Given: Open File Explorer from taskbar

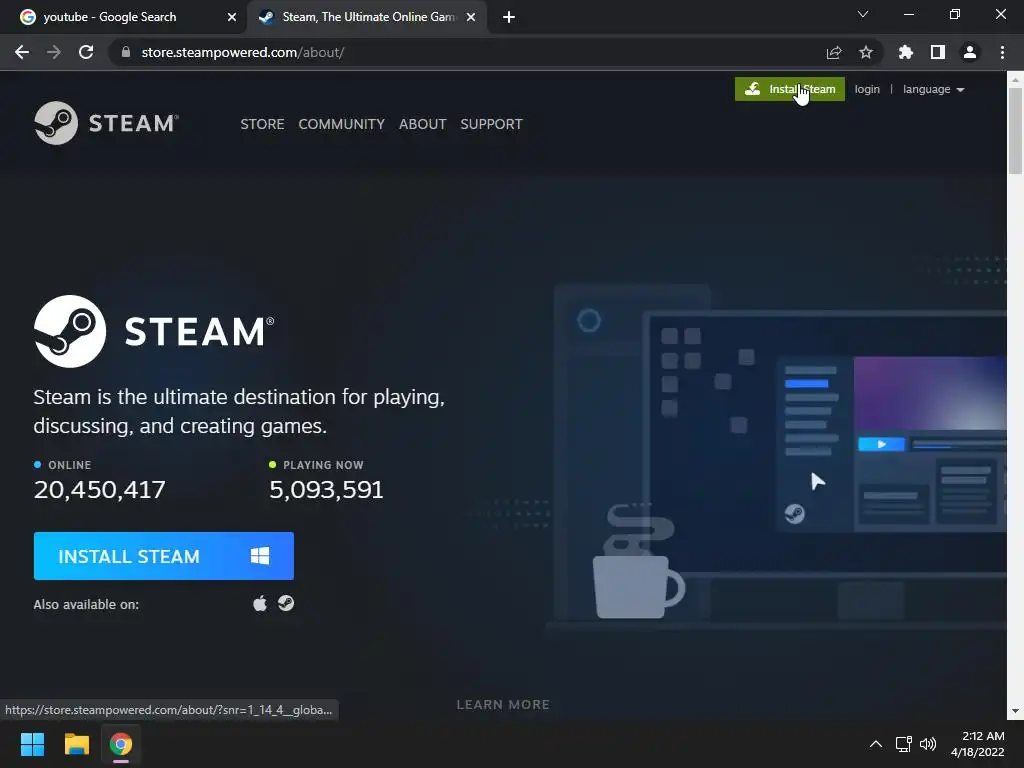Looking at the screenshot, I should click(x=76, y=744).
